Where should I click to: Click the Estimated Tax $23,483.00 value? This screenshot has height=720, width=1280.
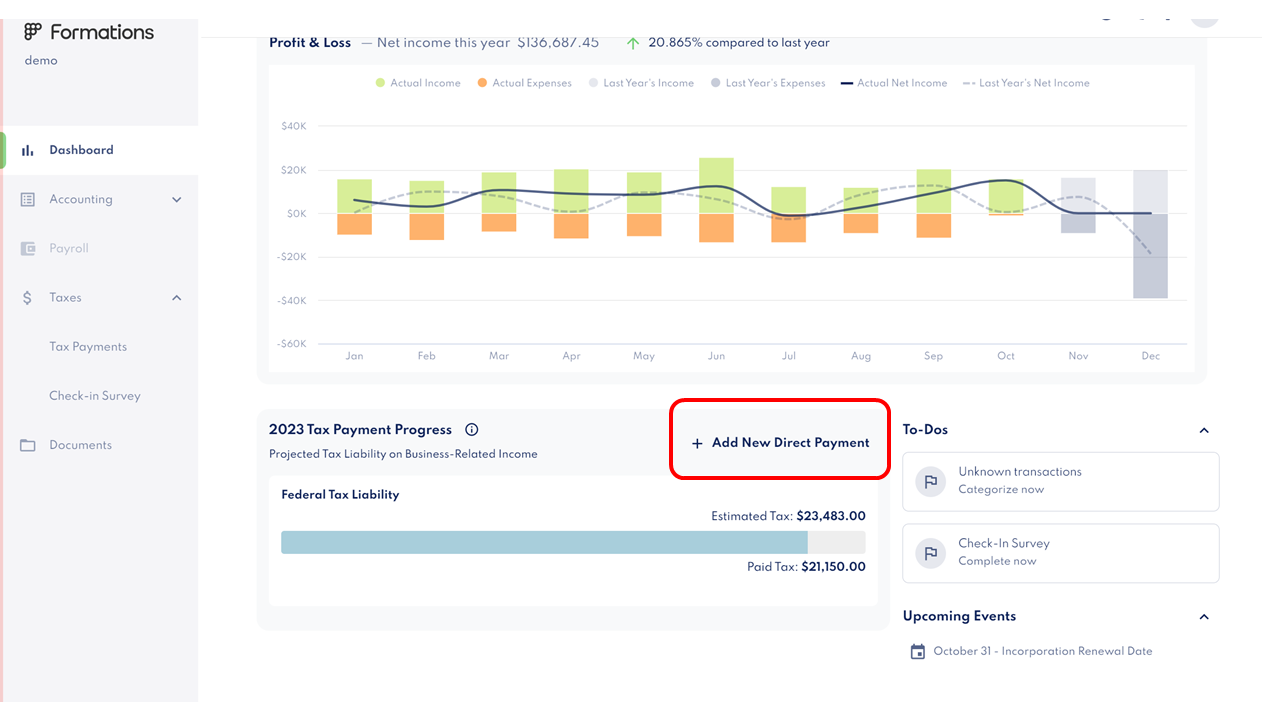pos(831,516)
